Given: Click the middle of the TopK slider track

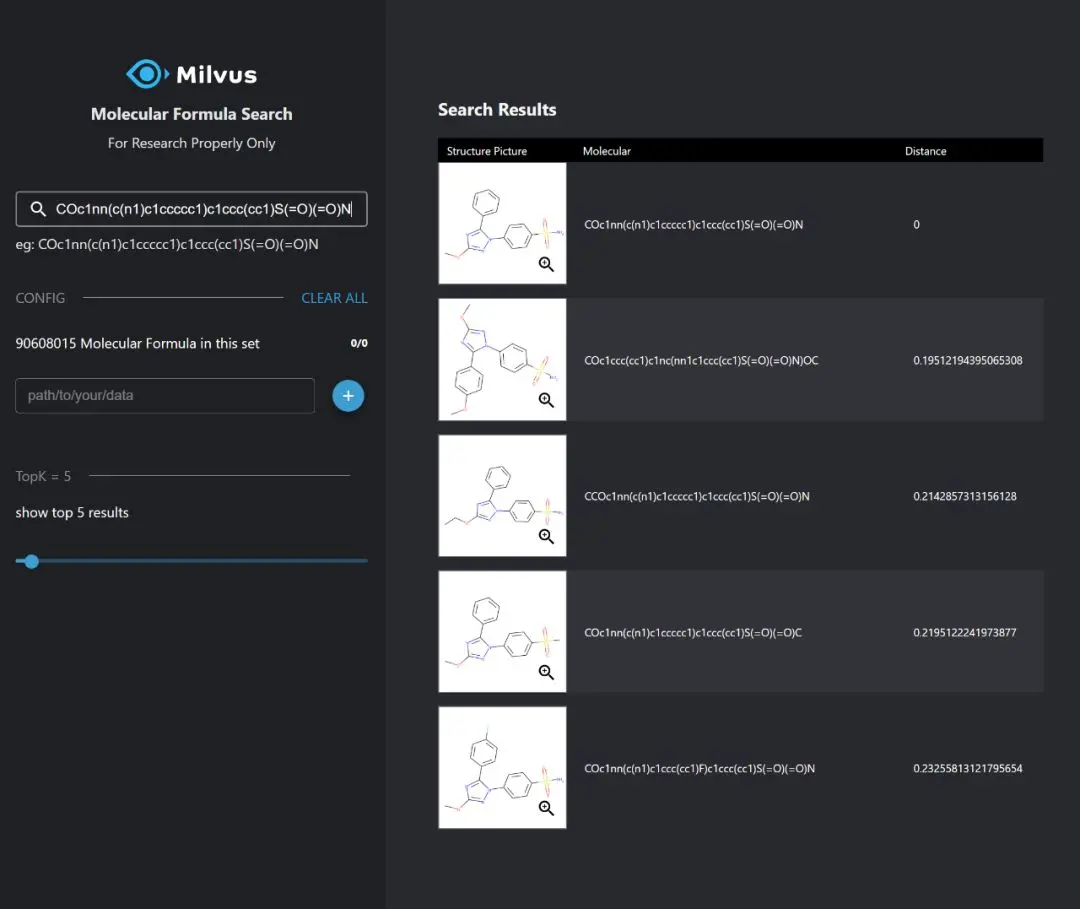Looking at the screenshot, I should [191, 561].
